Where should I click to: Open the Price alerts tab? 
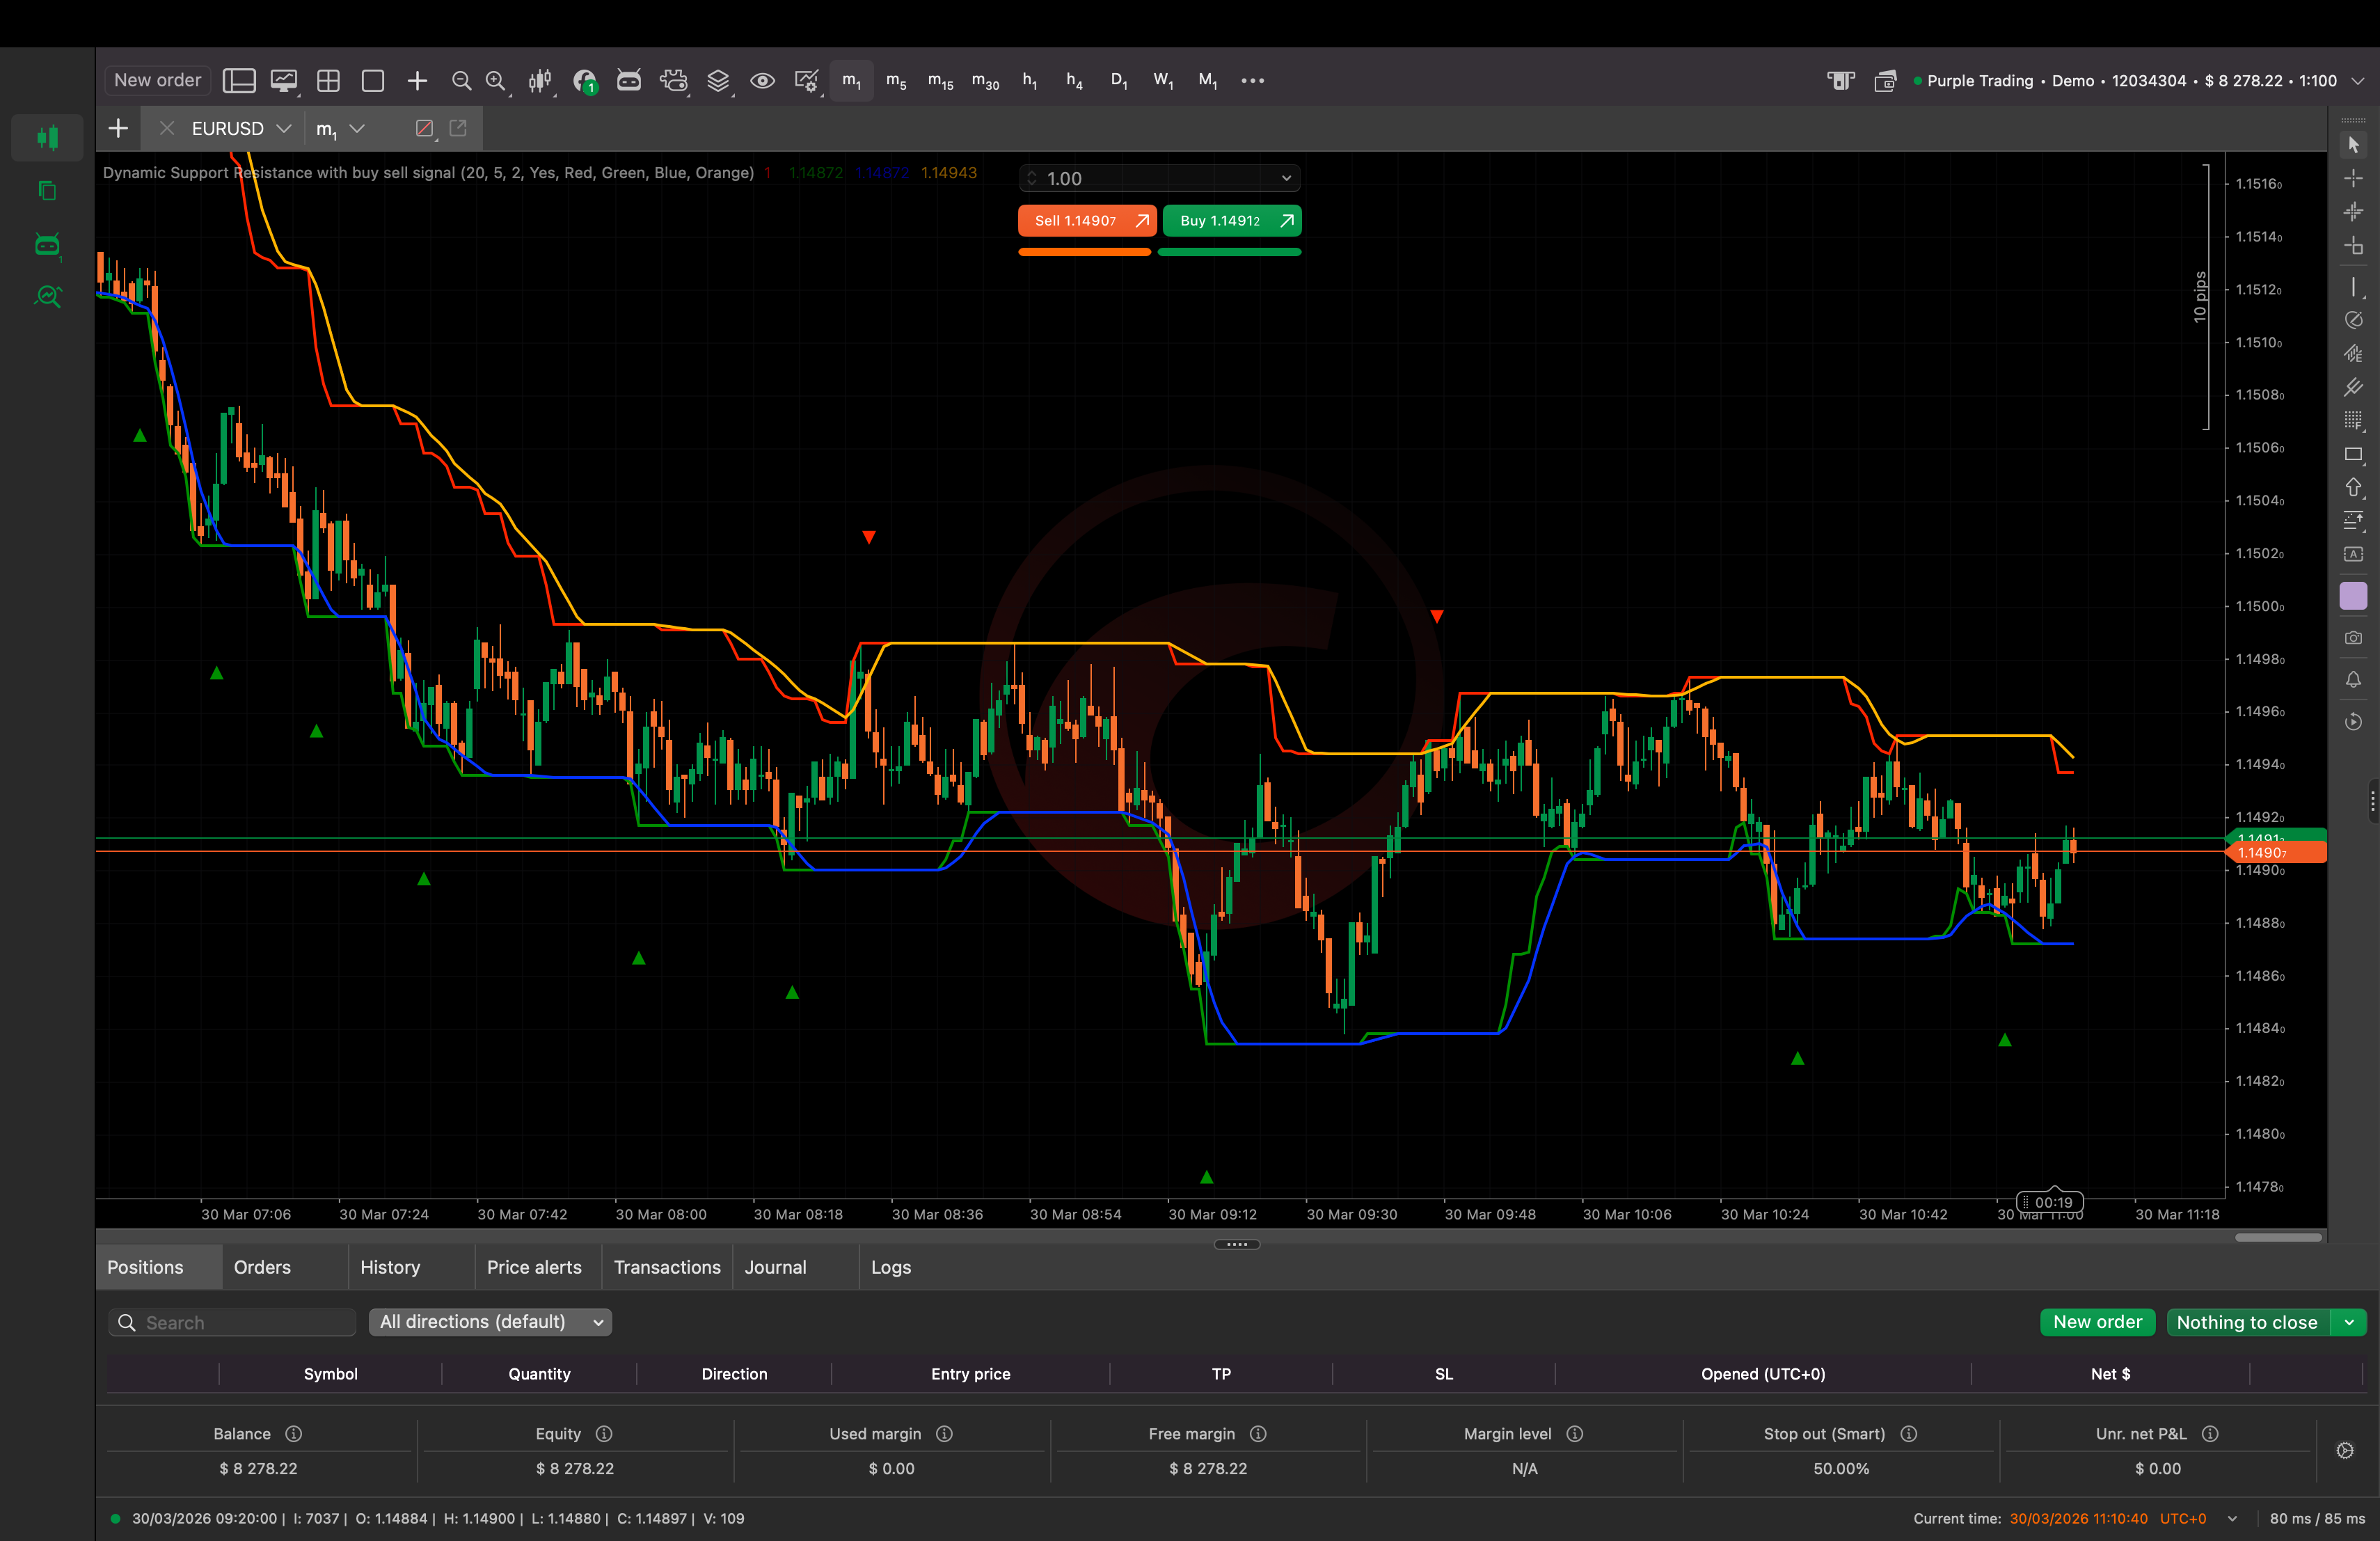pos(534,1267)
